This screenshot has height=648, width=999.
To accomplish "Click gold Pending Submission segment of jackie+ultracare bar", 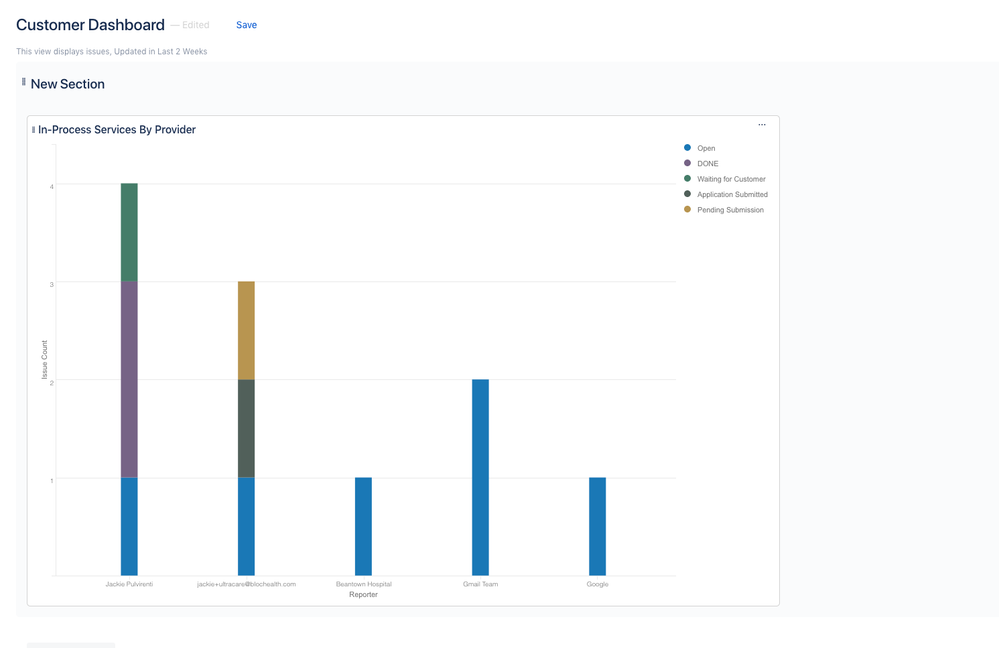I will coord(247,331).
